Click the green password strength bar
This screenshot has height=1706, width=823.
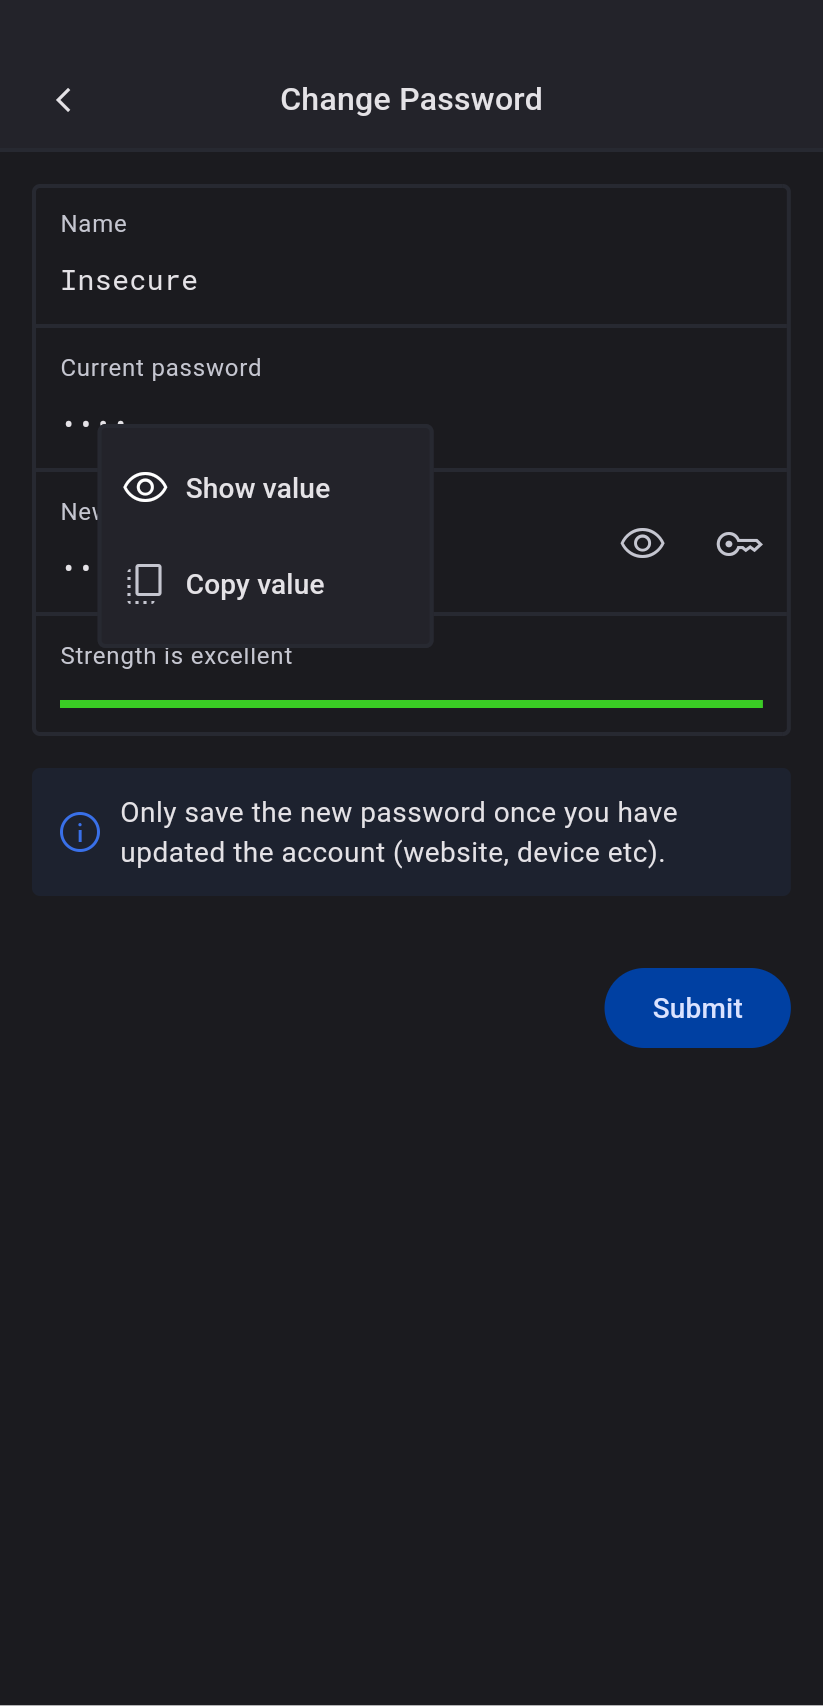pos(411,704)
